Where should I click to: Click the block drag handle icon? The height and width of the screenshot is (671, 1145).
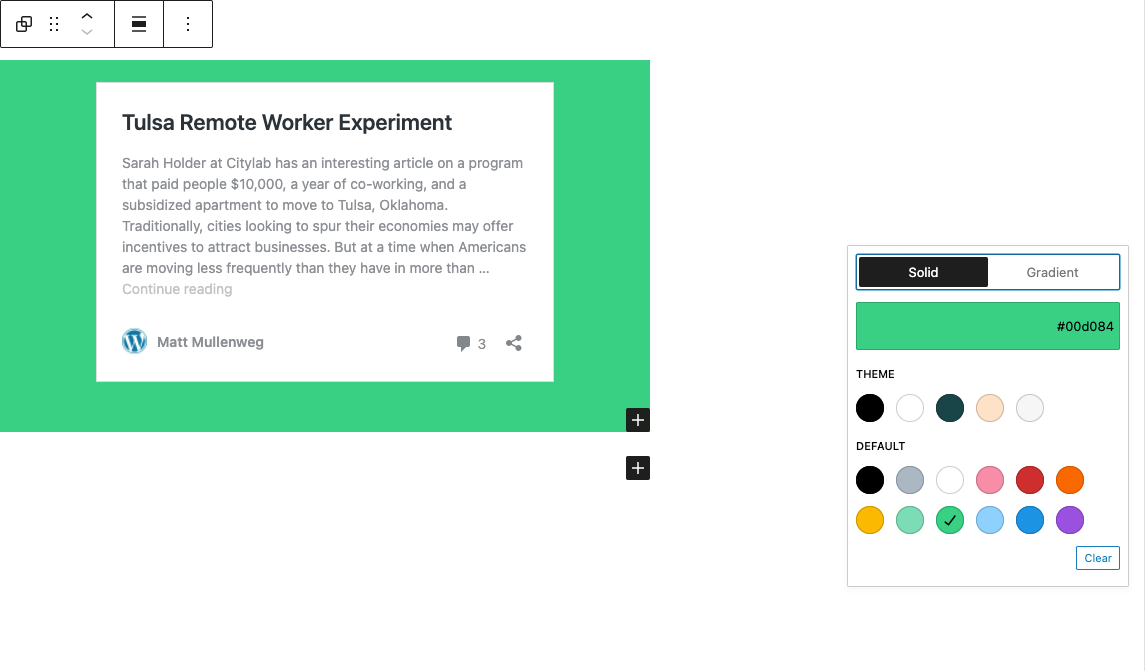[x=55, y=23]
